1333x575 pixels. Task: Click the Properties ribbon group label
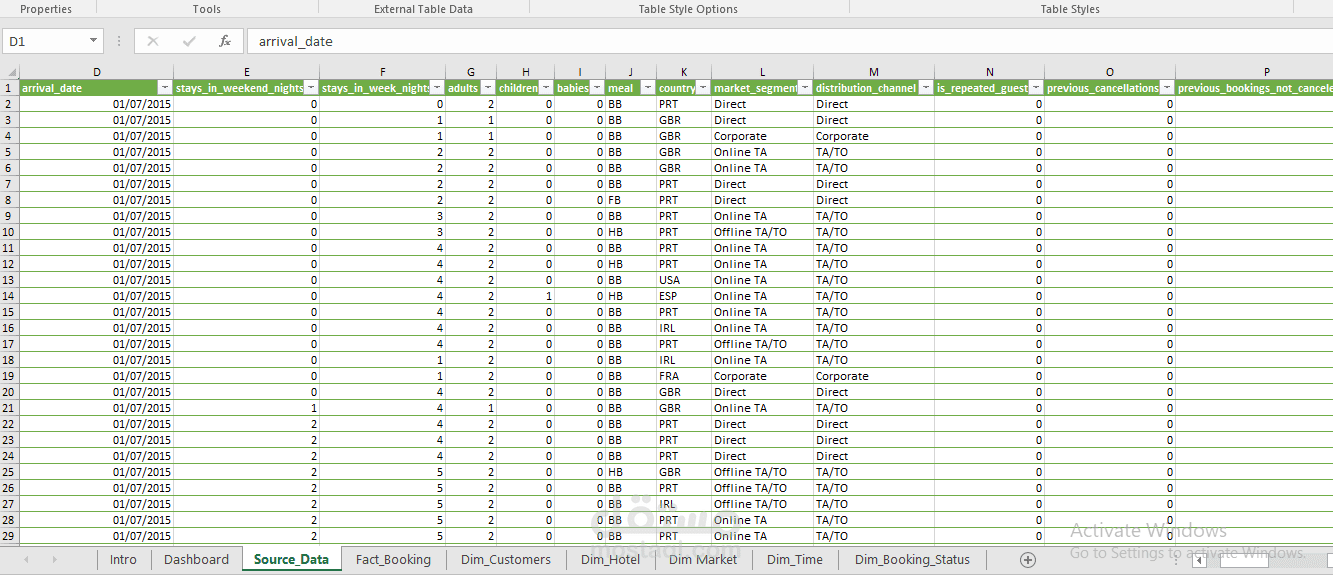pos(46,9)
